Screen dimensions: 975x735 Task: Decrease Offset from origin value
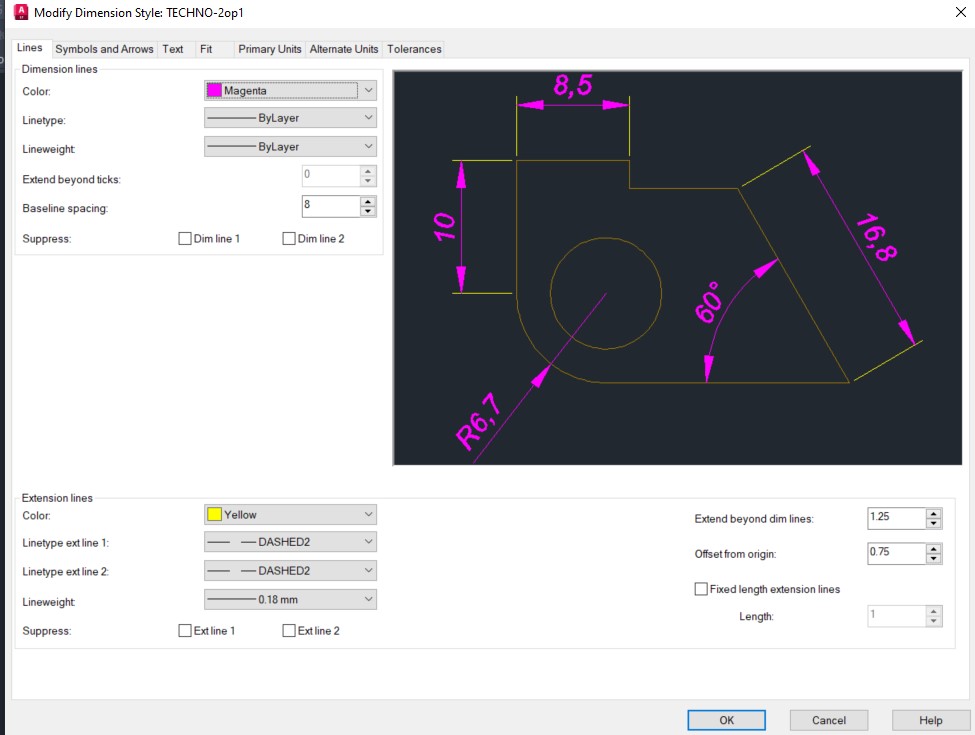pos(933,558)
